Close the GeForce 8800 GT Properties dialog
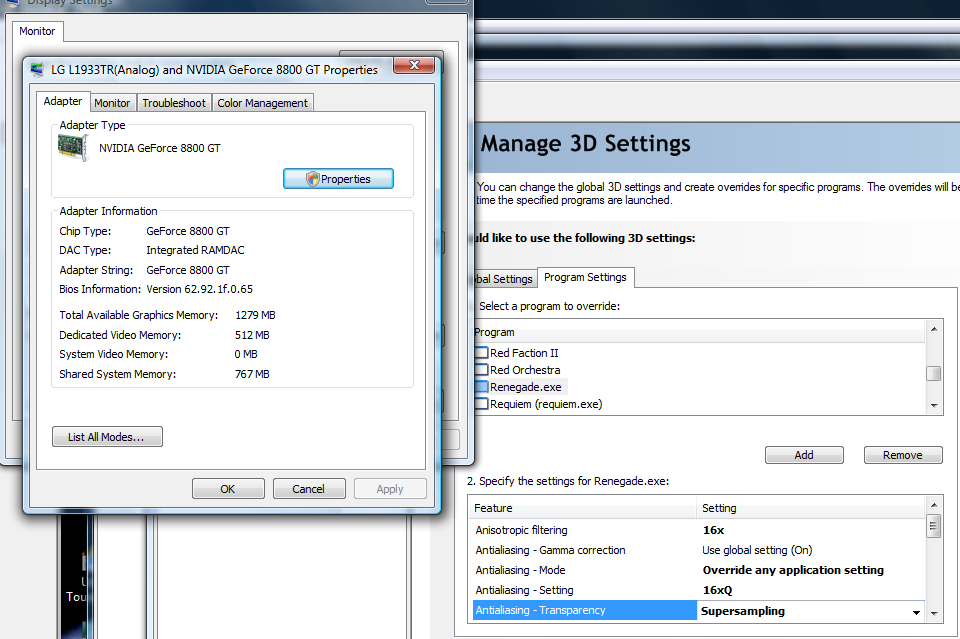This screenshot has width=960, height=639. tap(413, 67)
